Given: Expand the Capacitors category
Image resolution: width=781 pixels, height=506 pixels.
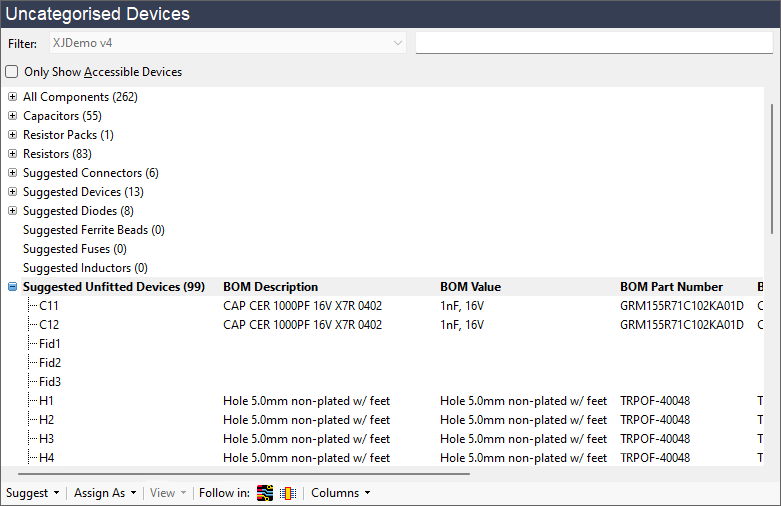Looking at the screenshot, I should (x=12, y=116).
